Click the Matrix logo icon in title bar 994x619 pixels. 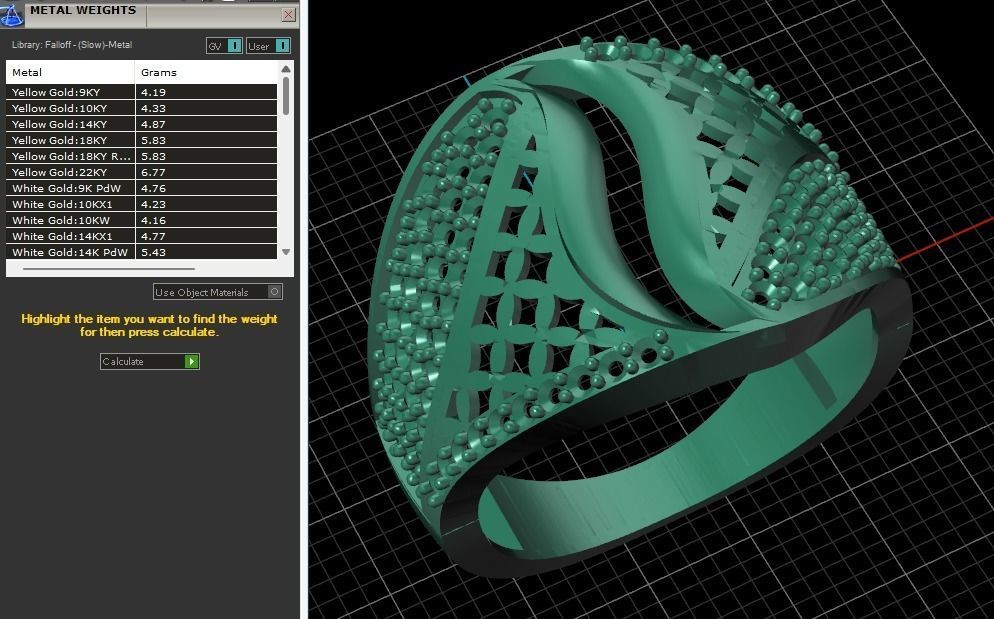tap(11, 14)
